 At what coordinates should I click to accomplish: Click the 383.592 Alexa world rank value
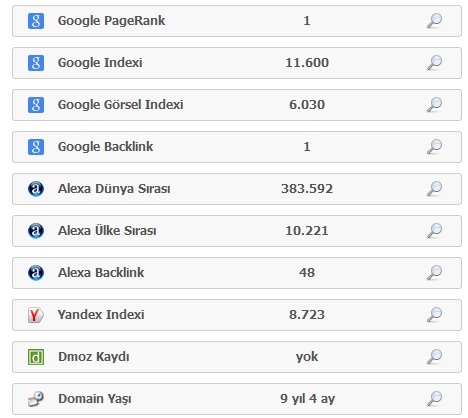click(x=307, y=189)
